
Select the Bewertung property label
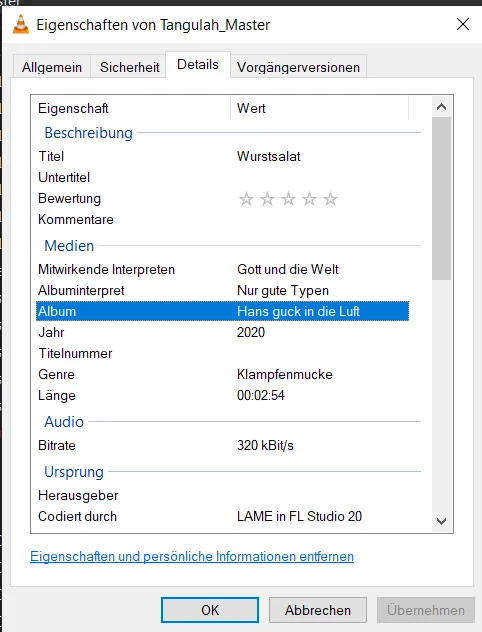tap(69, 199)
